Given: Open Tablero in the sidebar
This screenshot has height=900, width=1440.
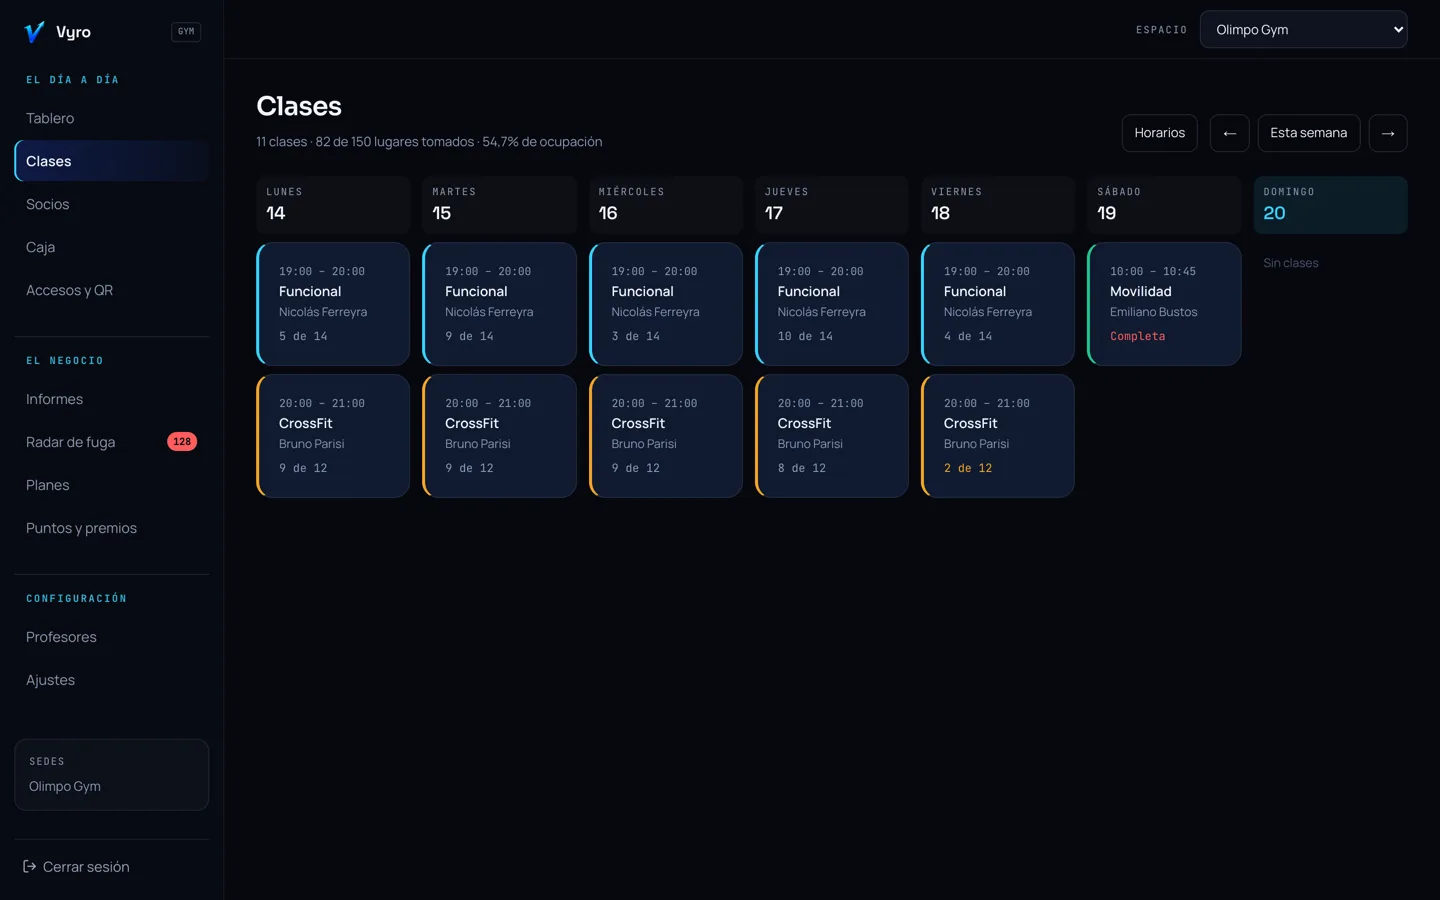Looking at the screenshot, I should tap(111, 118).
